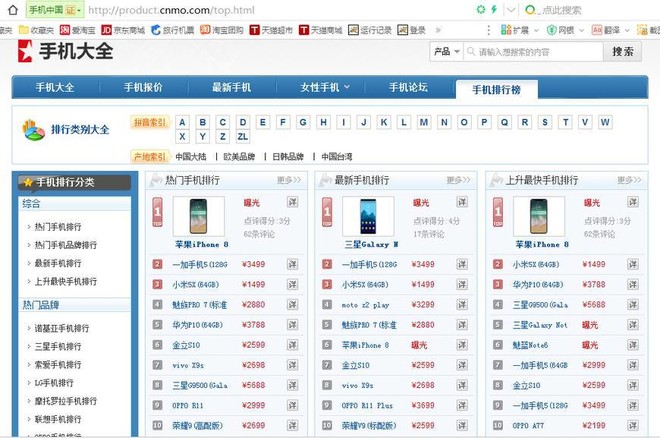Open the 翻译 translate dropdown
This screenshot has width=660, height=438.
(x=610, y=30)
